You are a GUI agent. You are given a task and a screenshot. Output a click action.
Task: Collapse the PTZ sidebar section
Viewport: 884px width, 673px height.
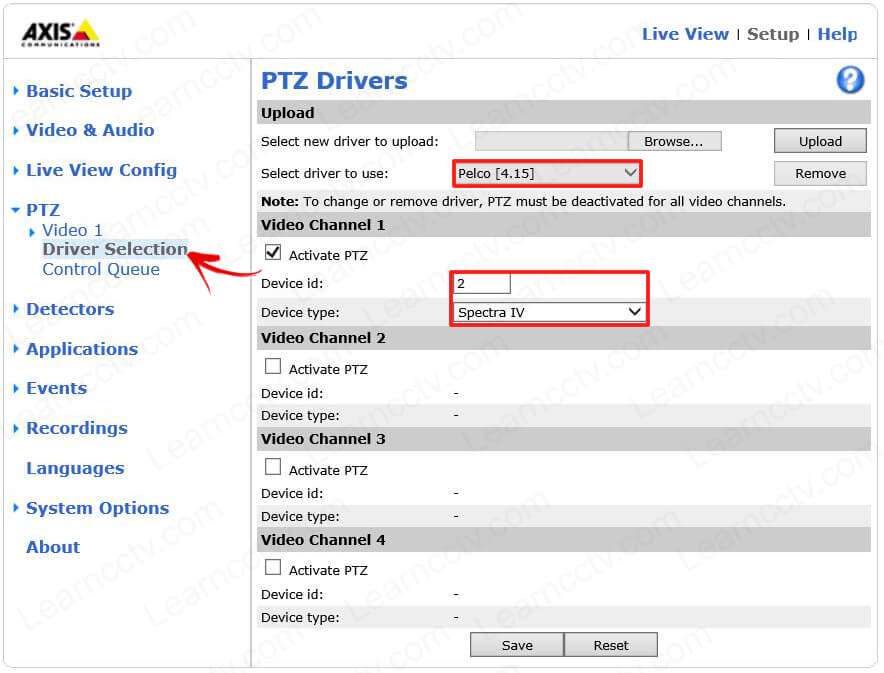coord(42,210)
